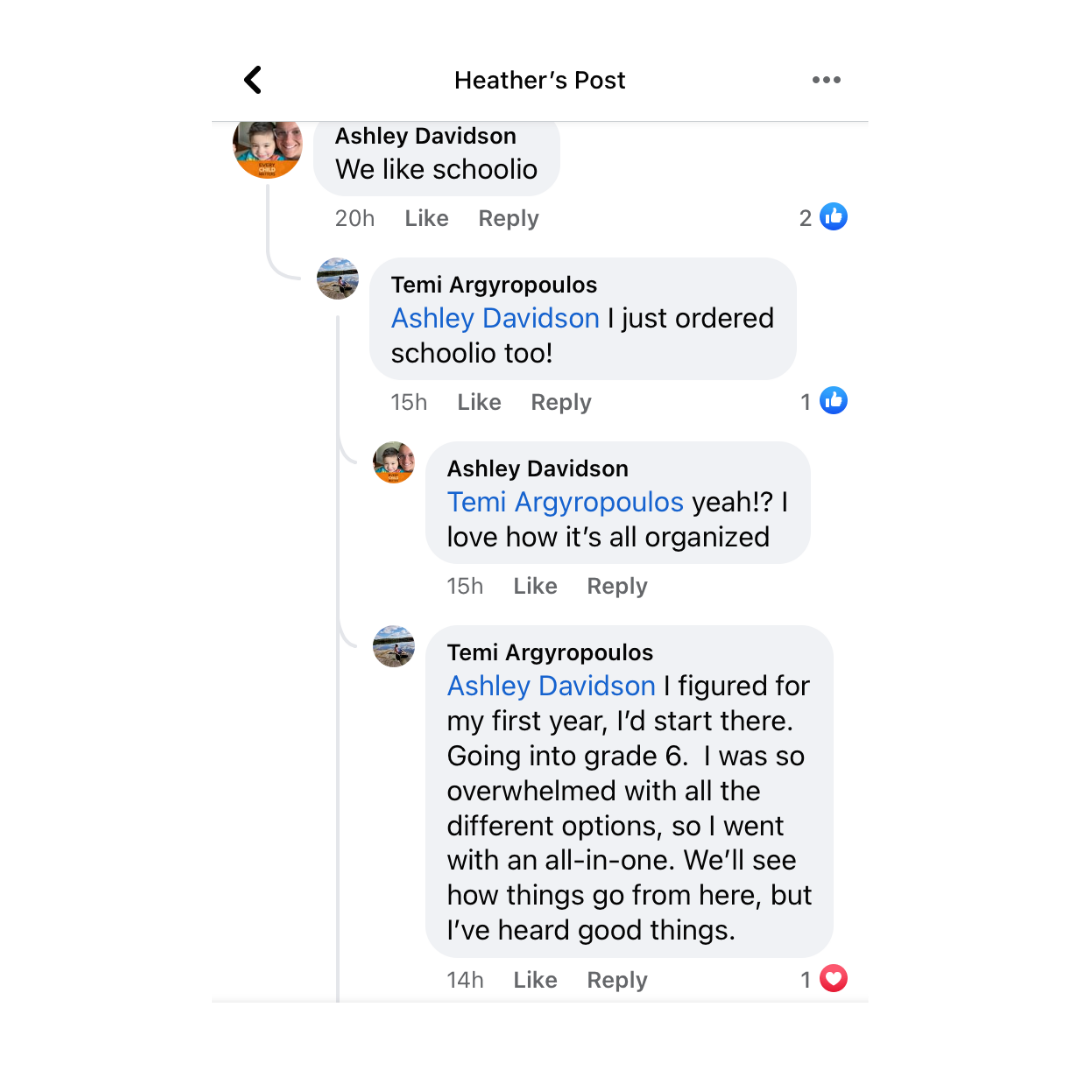Screen dimensions: 1080x1080
Task: Reply to Temi's "just ordered schoolio too" comment
Action: [x=561, y=402]
